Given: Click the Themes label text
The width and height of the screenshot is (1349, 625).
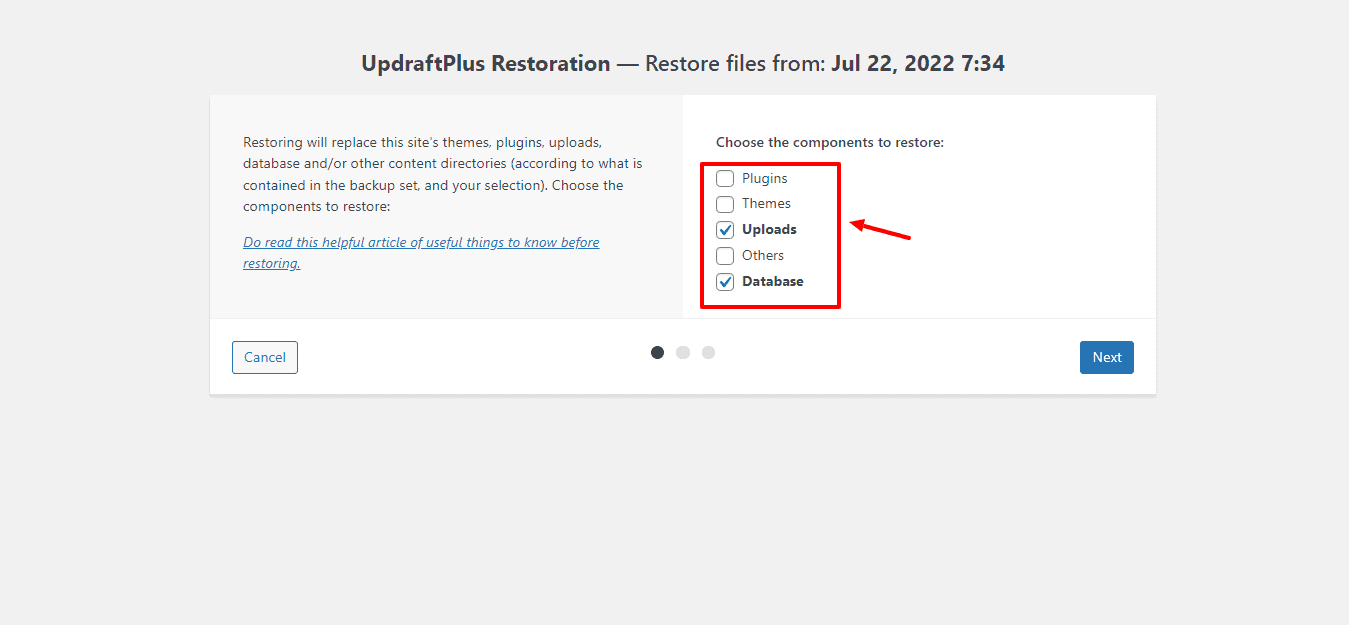Looking at the screenshot, I should (766, 204).
